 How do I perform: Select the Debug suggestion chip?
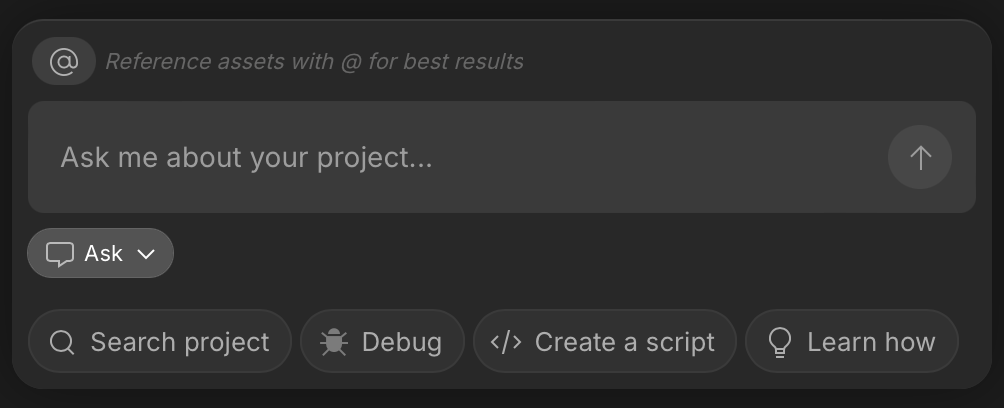[x=382, y=341]
